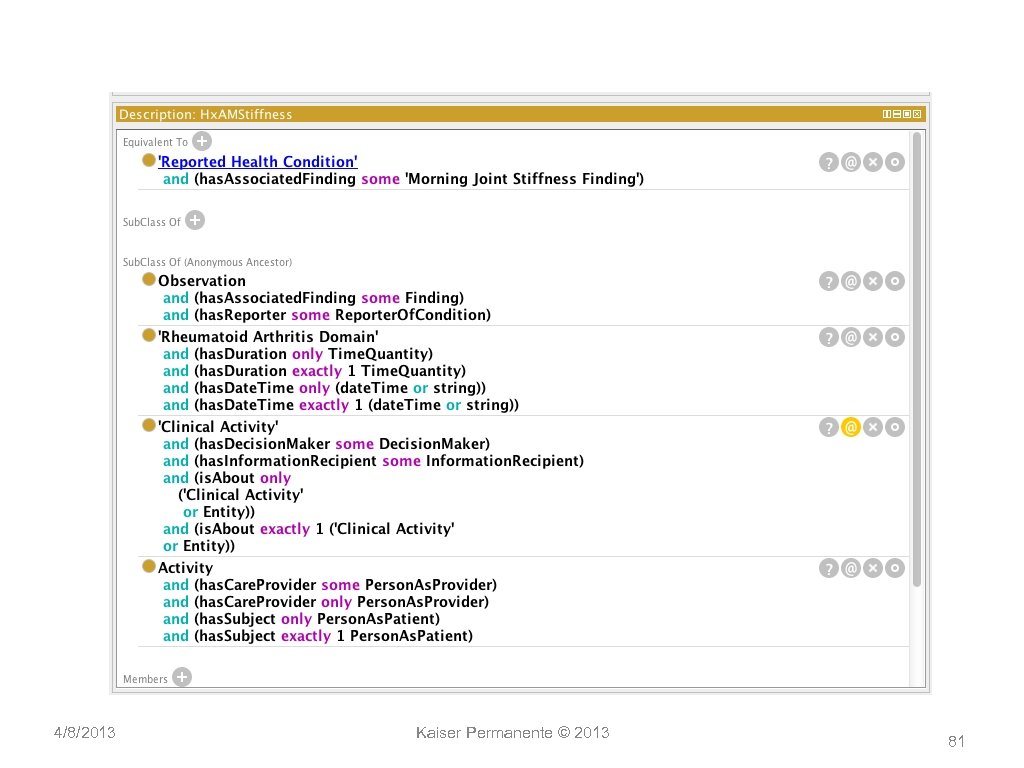Close the Description: HxAMStiffness view
Screen dimensions: 1024x768
pyautogui.click(x=917, y=114)
